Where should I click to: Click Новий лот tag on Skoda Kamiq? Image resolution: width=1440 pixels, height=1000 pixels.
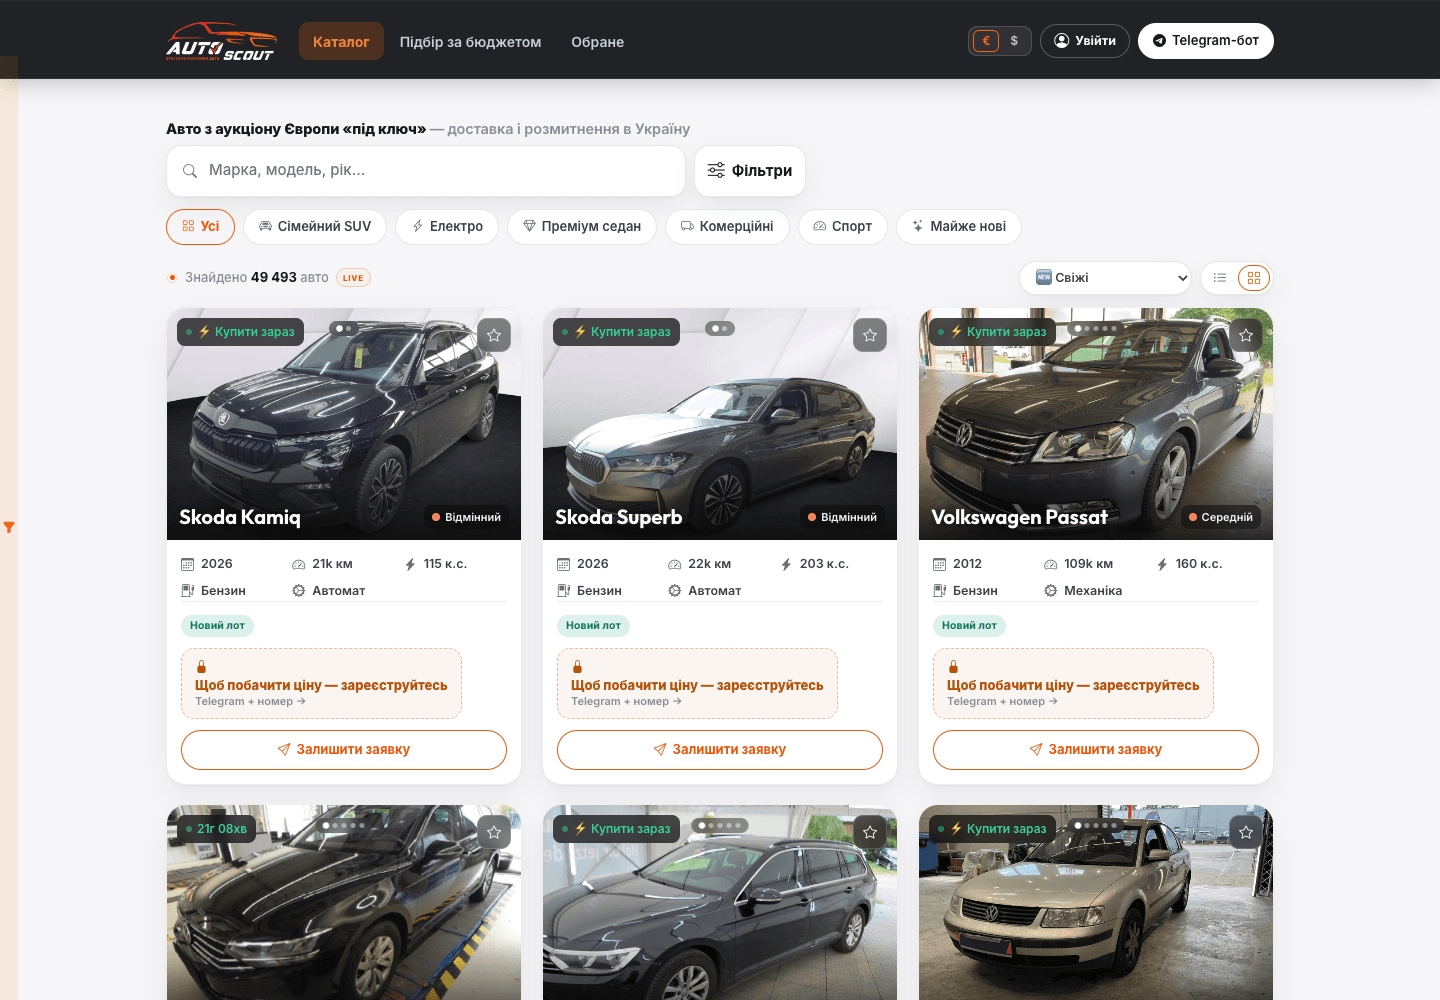pos(217,626)
